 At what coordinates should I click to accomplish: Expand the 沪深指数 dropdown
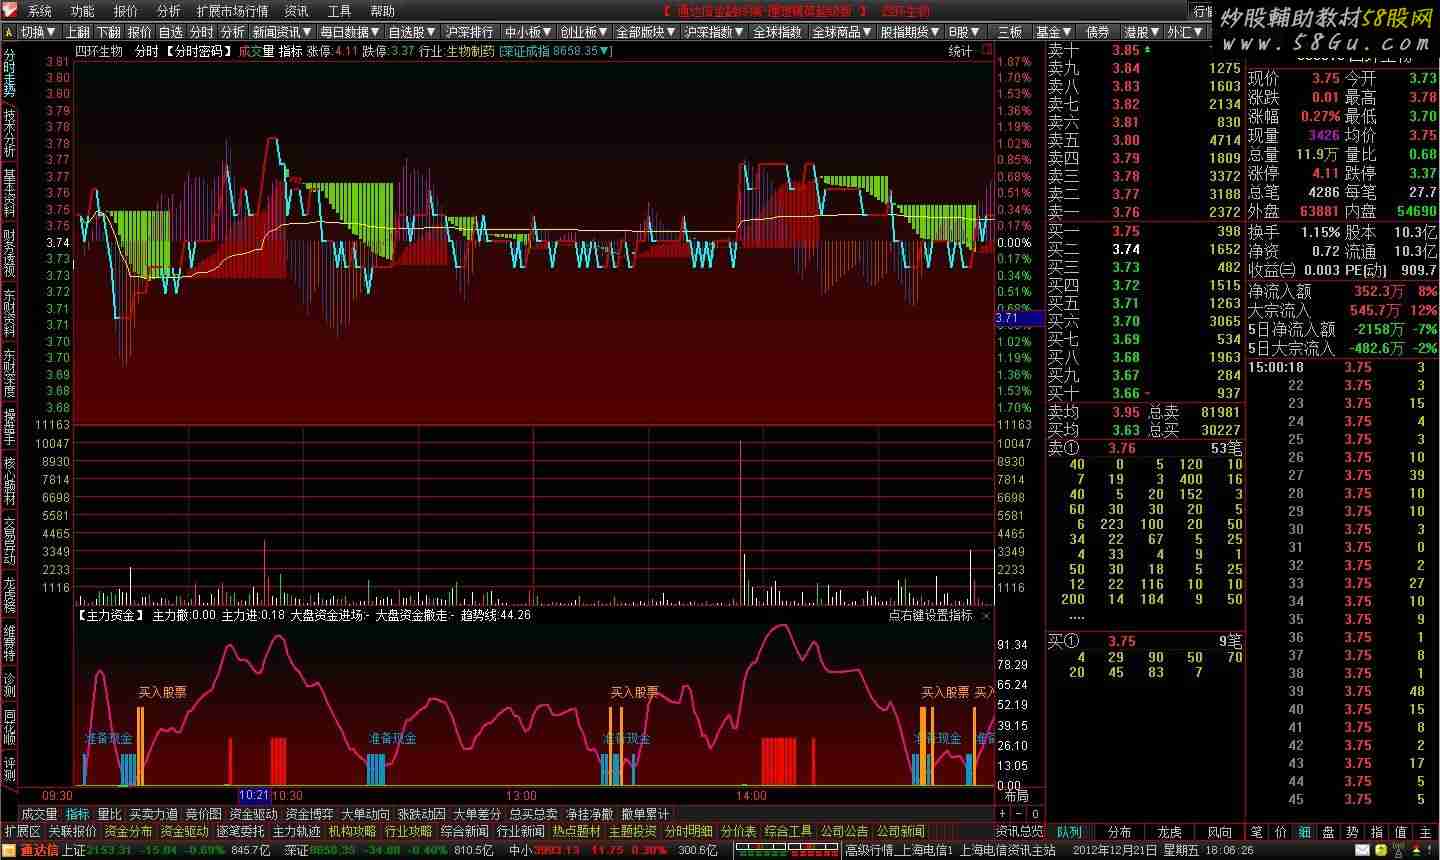tap(715, 32)
